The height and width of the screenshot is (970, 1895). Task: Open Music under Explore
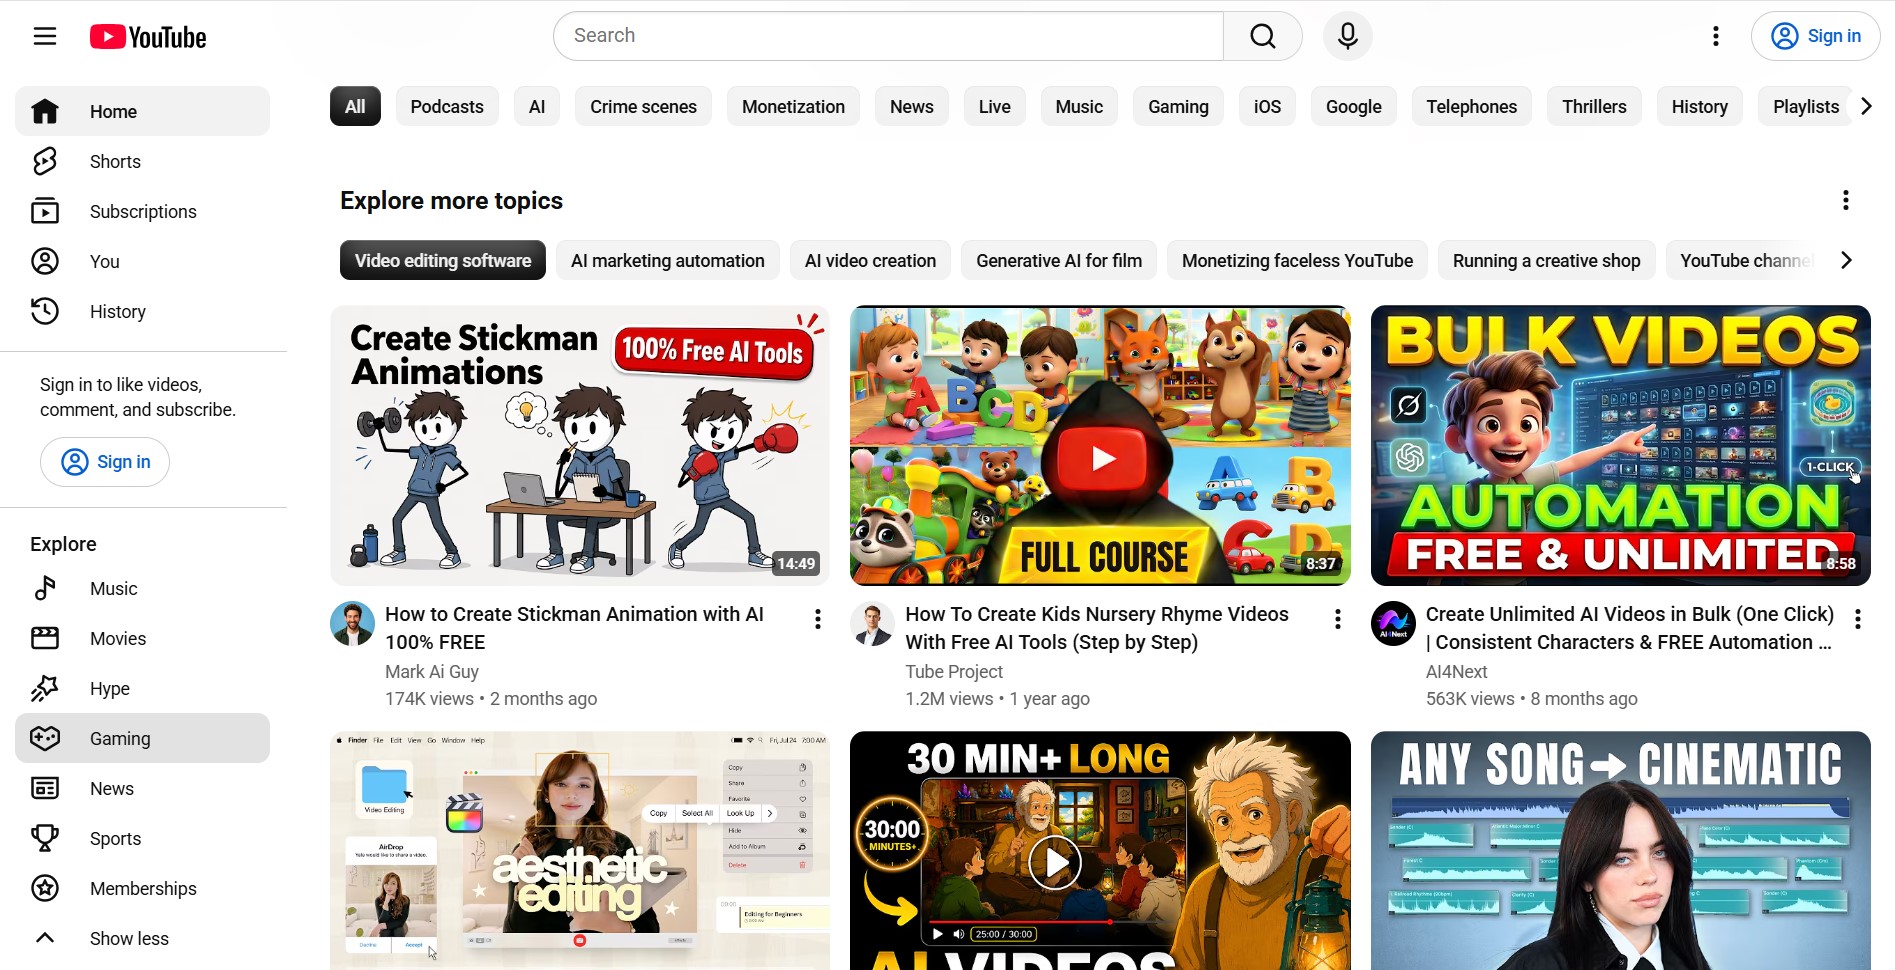[x=142, y=588]
